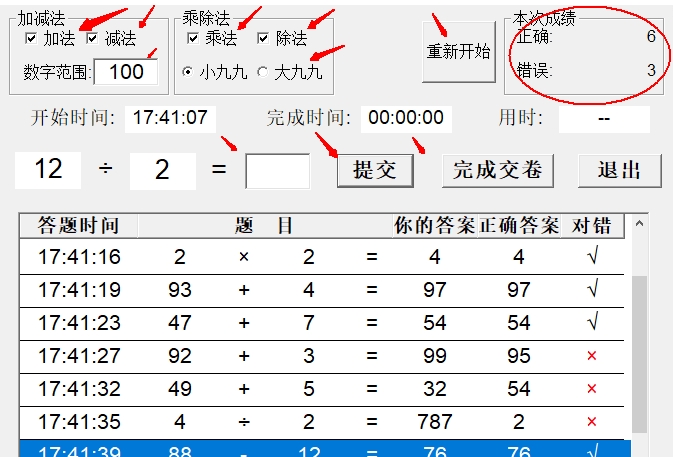Click the divisor number 2 in the question
Image resolution: width=673 pixels, height=457 pixels.
tap(163, 171)
